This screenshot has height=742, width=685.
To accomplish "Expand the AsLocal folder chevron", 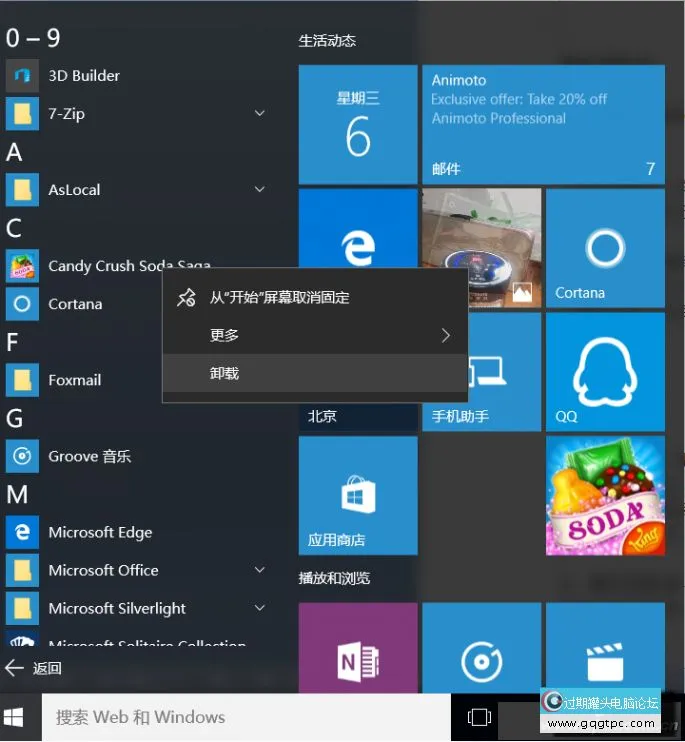I will [260, 189].
